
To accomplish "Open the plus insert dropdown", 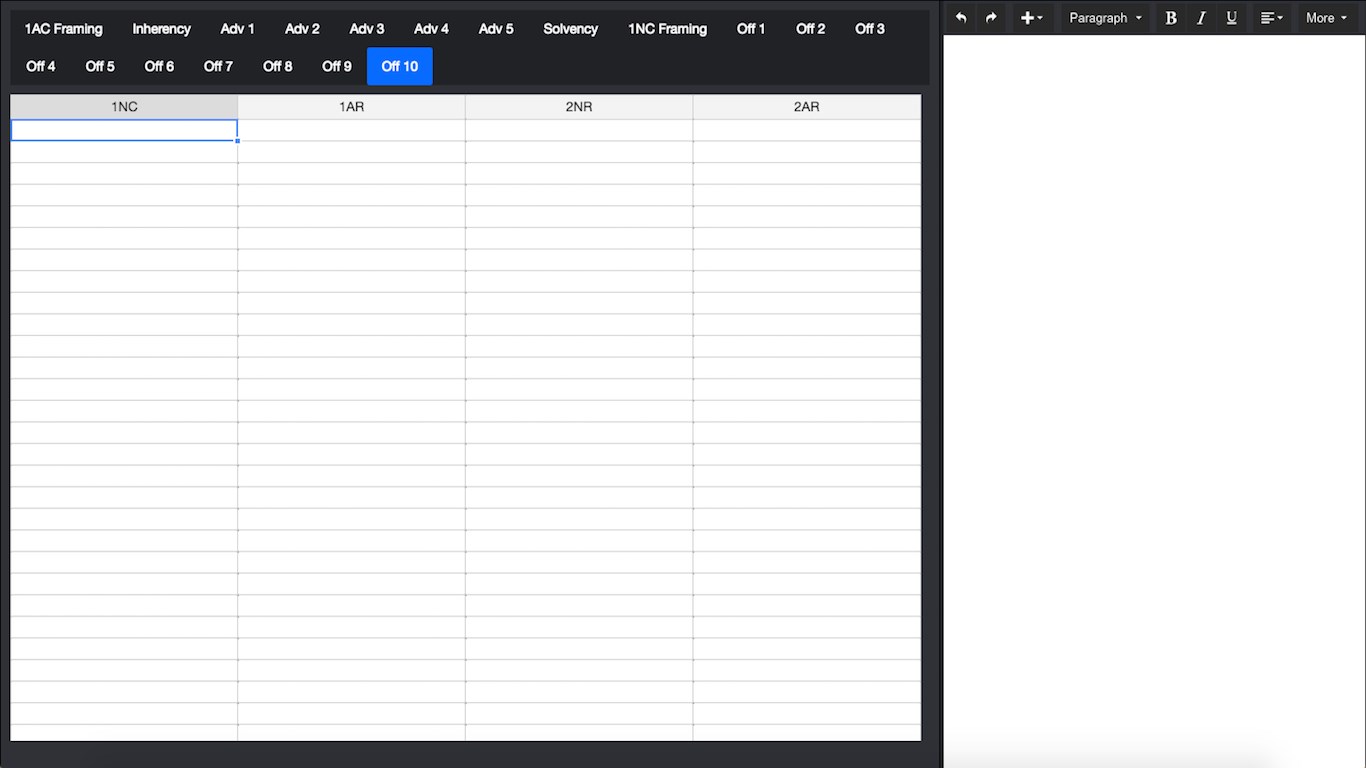I will click(x=1031, y=18).
